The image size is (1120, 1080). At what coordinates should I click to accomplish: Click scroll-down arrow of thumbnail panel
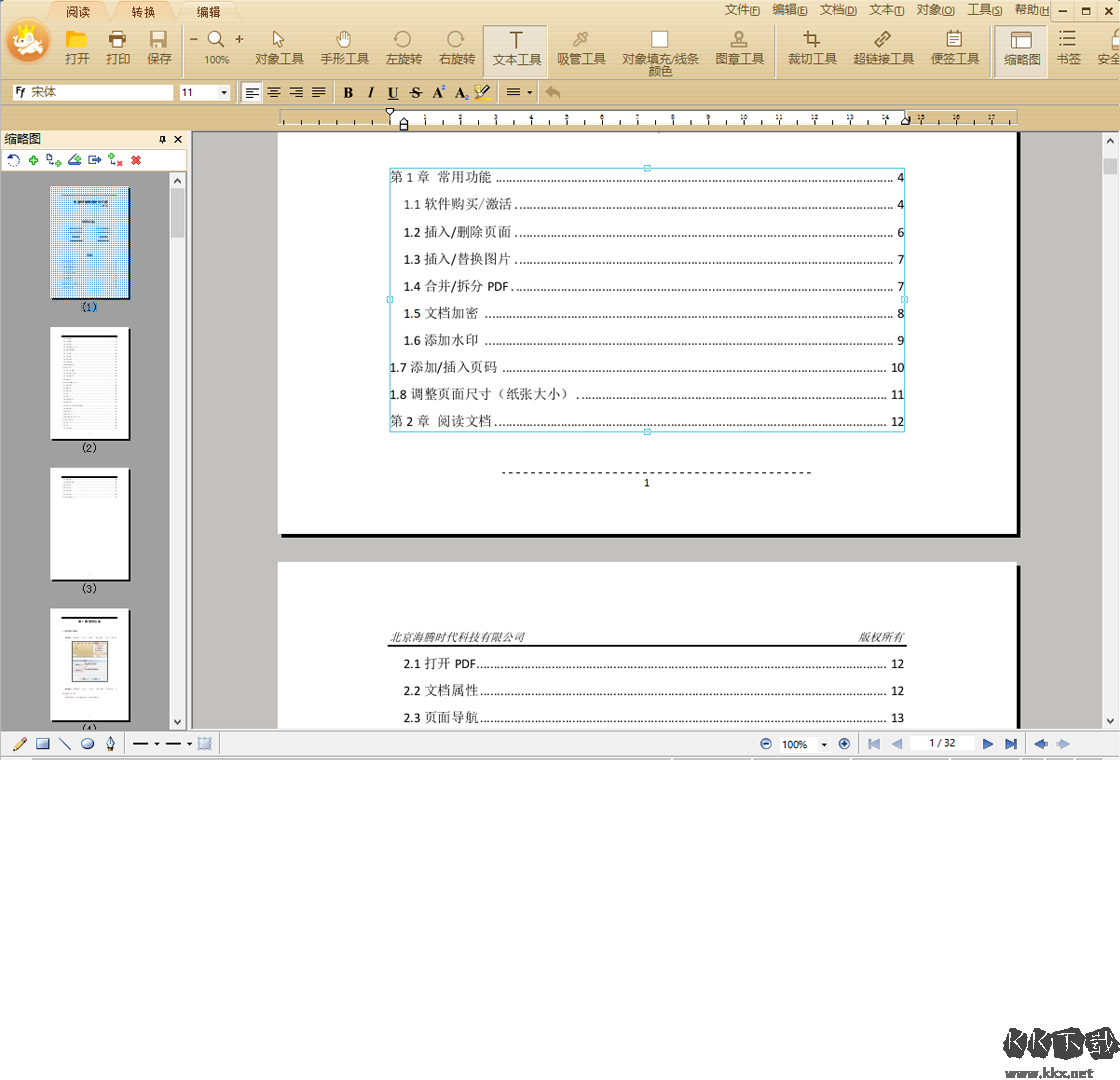point(178,722)
